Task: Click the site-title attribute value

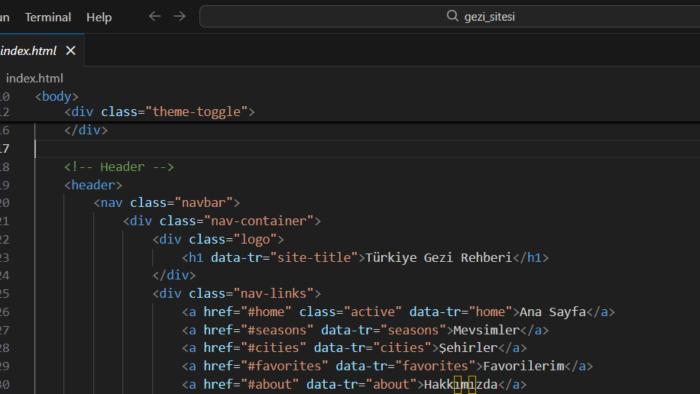Action: tap(314, 257)
